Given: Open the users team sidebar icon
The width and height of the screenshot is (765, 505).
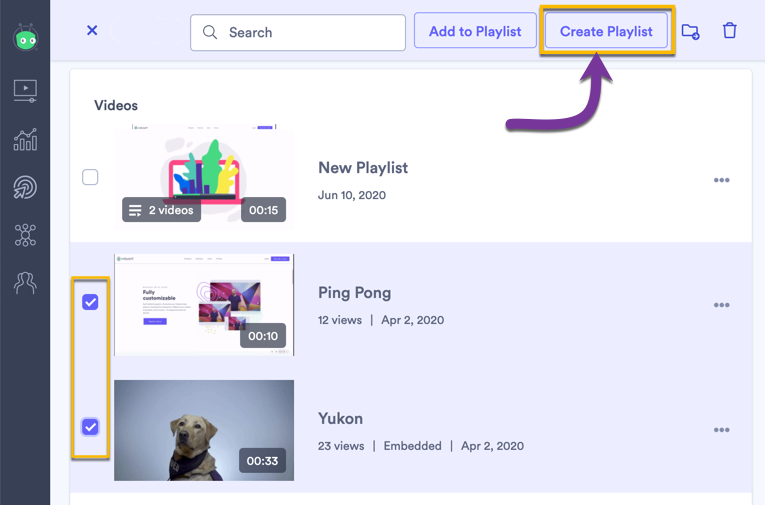Looking at the screenshot, I should tap(25, 283).
